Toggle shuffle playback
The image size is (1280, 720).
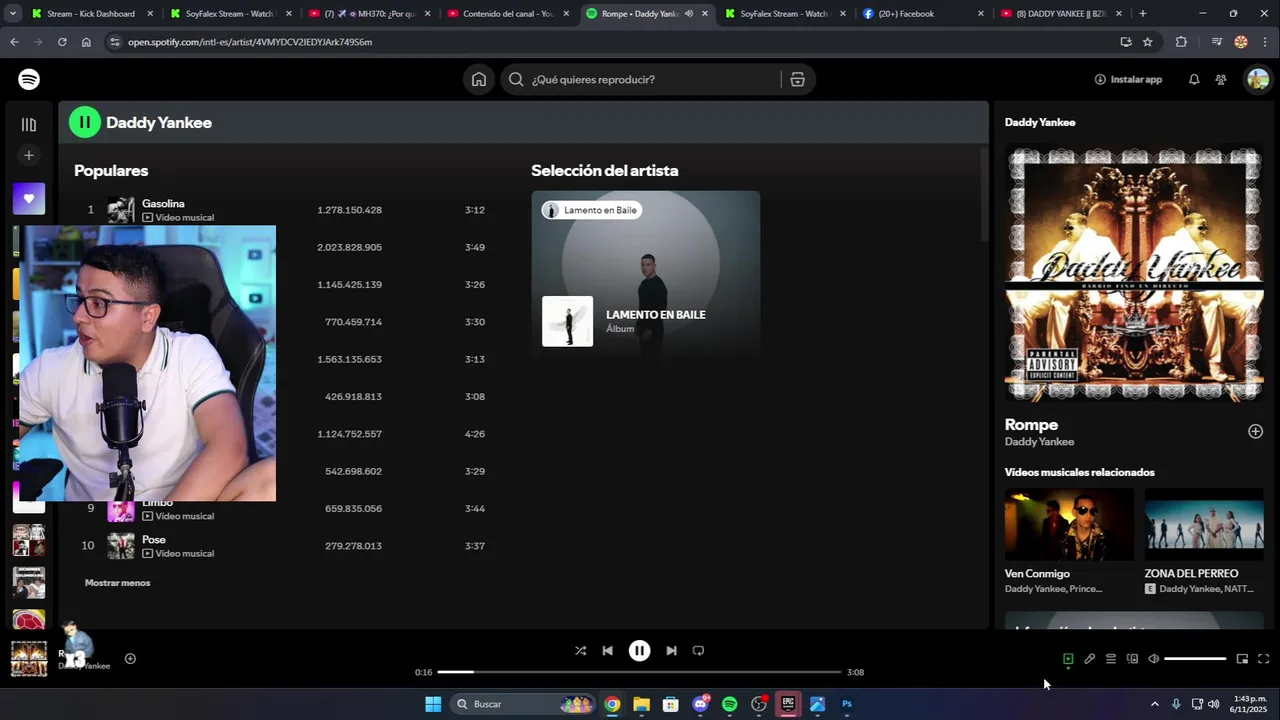[x=580, y=650]
